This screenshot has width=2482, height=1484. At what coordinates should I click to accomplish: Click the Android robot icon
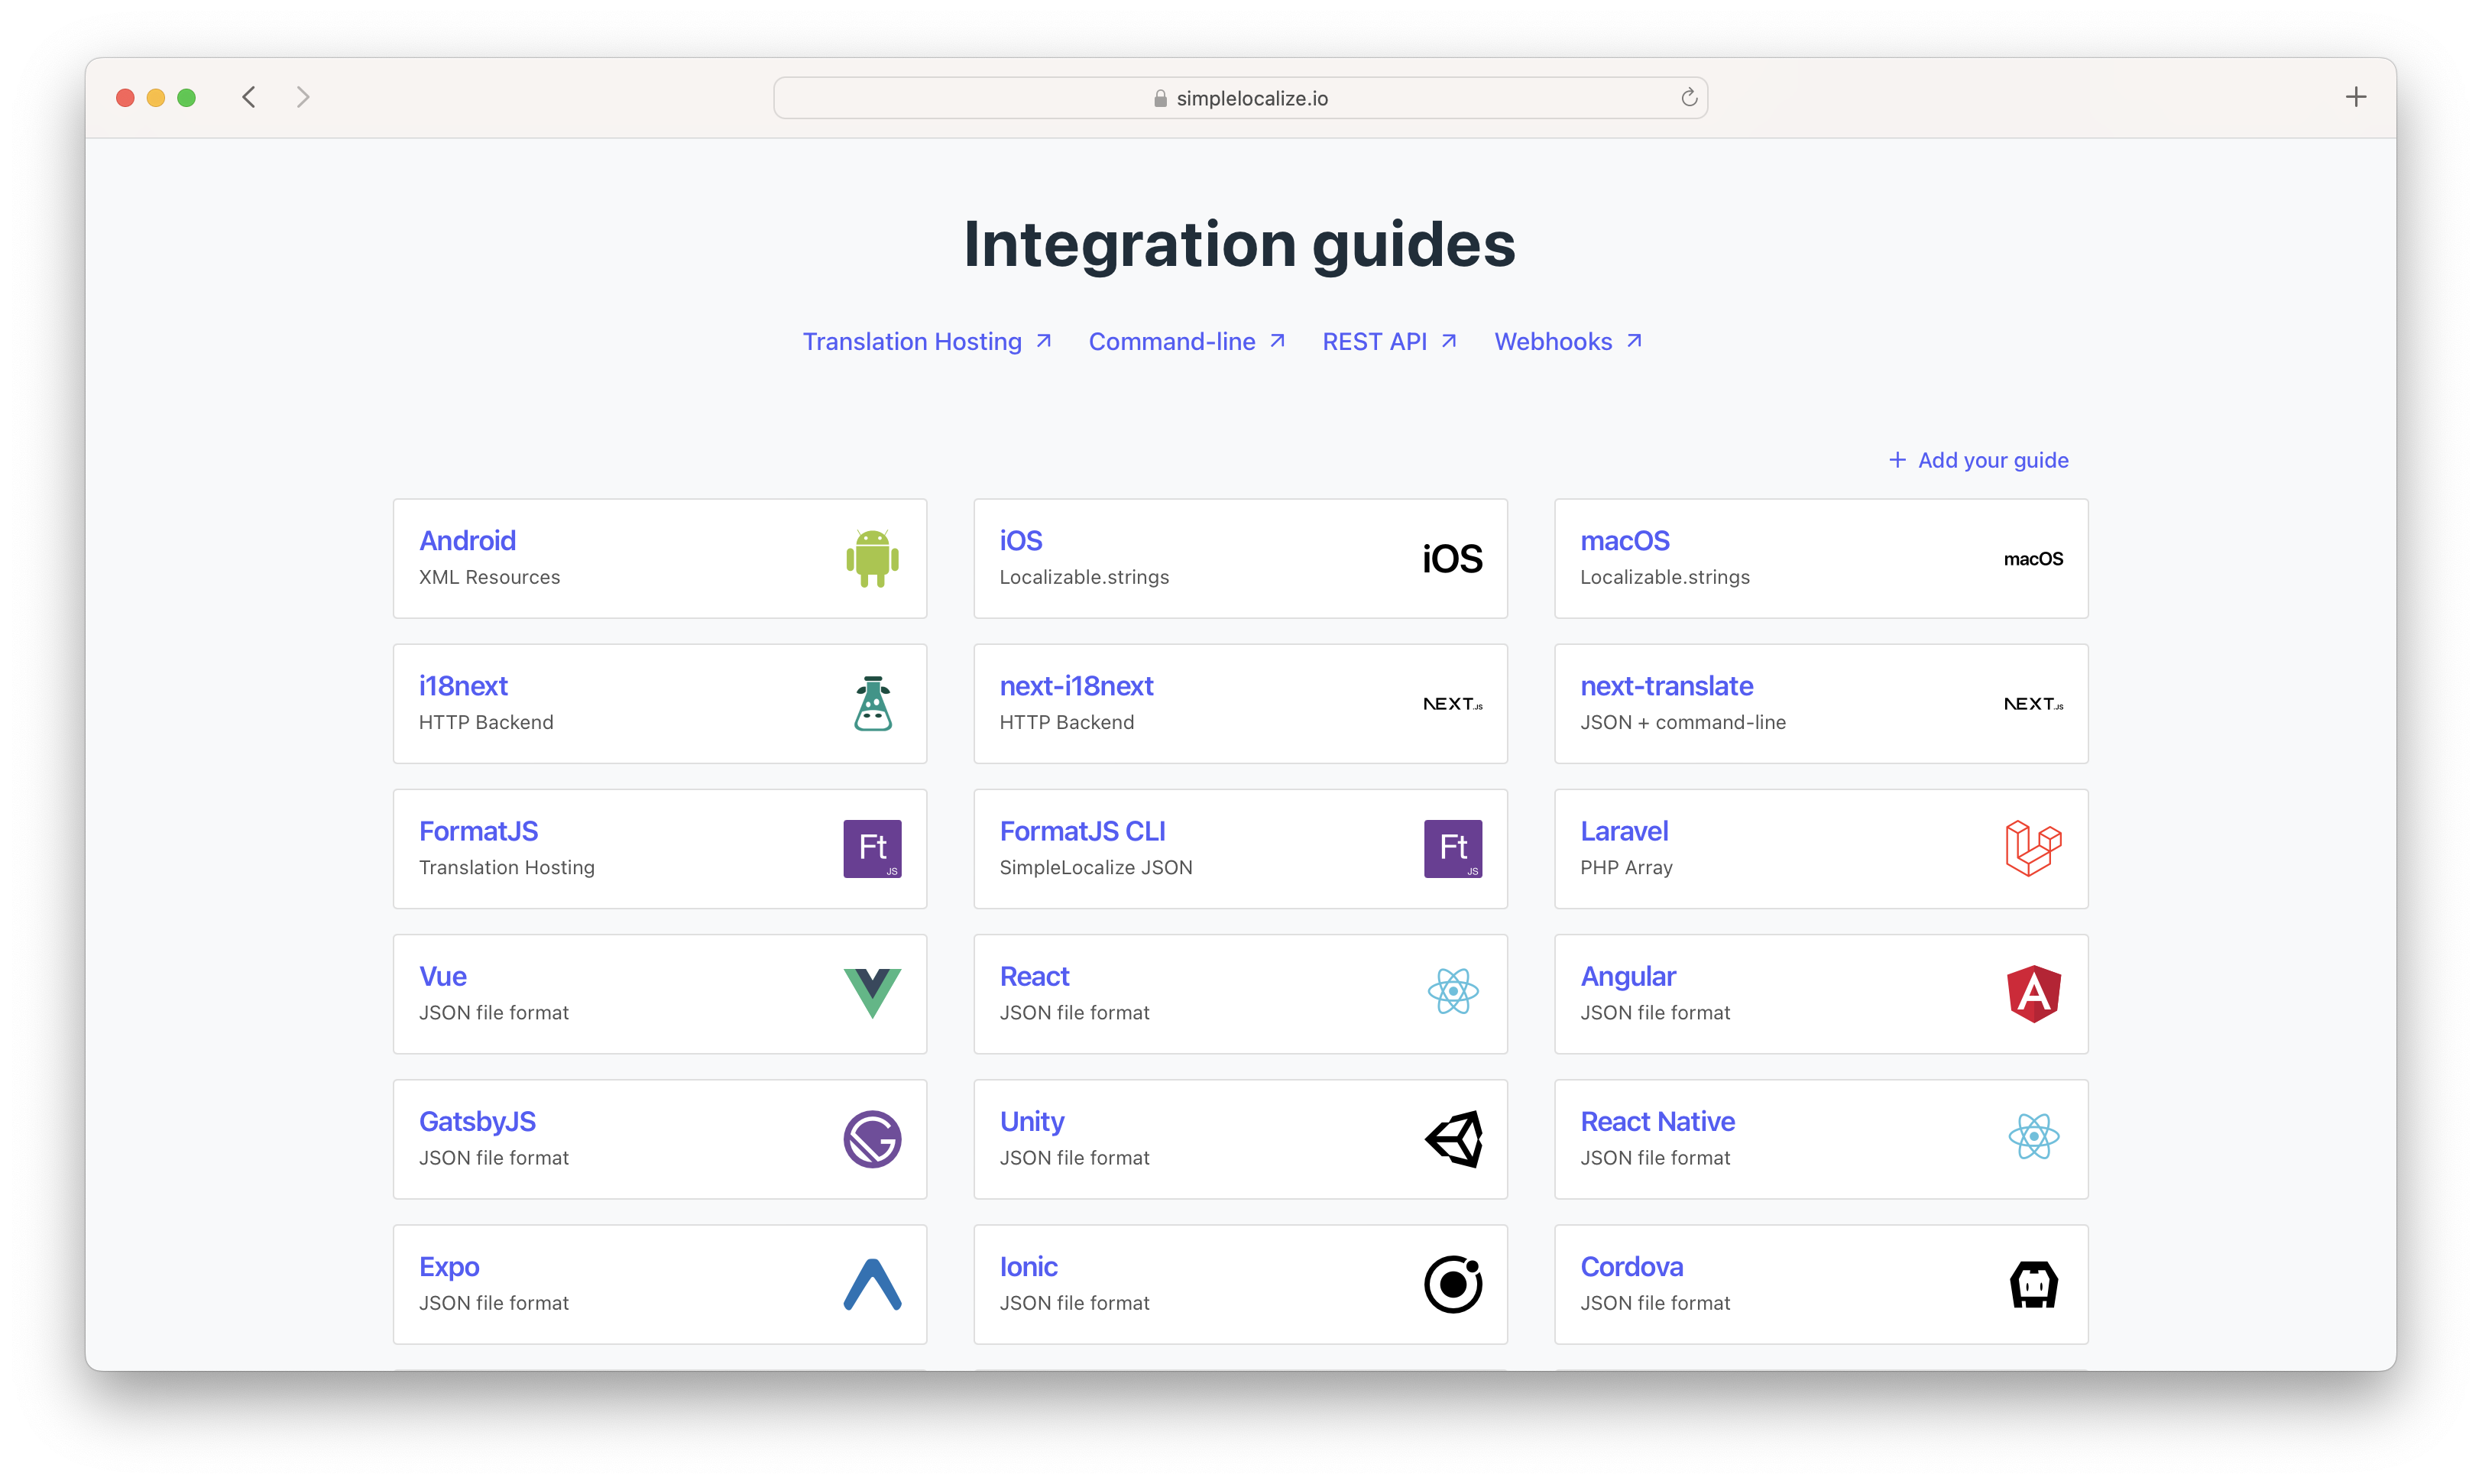coord(872,558)
